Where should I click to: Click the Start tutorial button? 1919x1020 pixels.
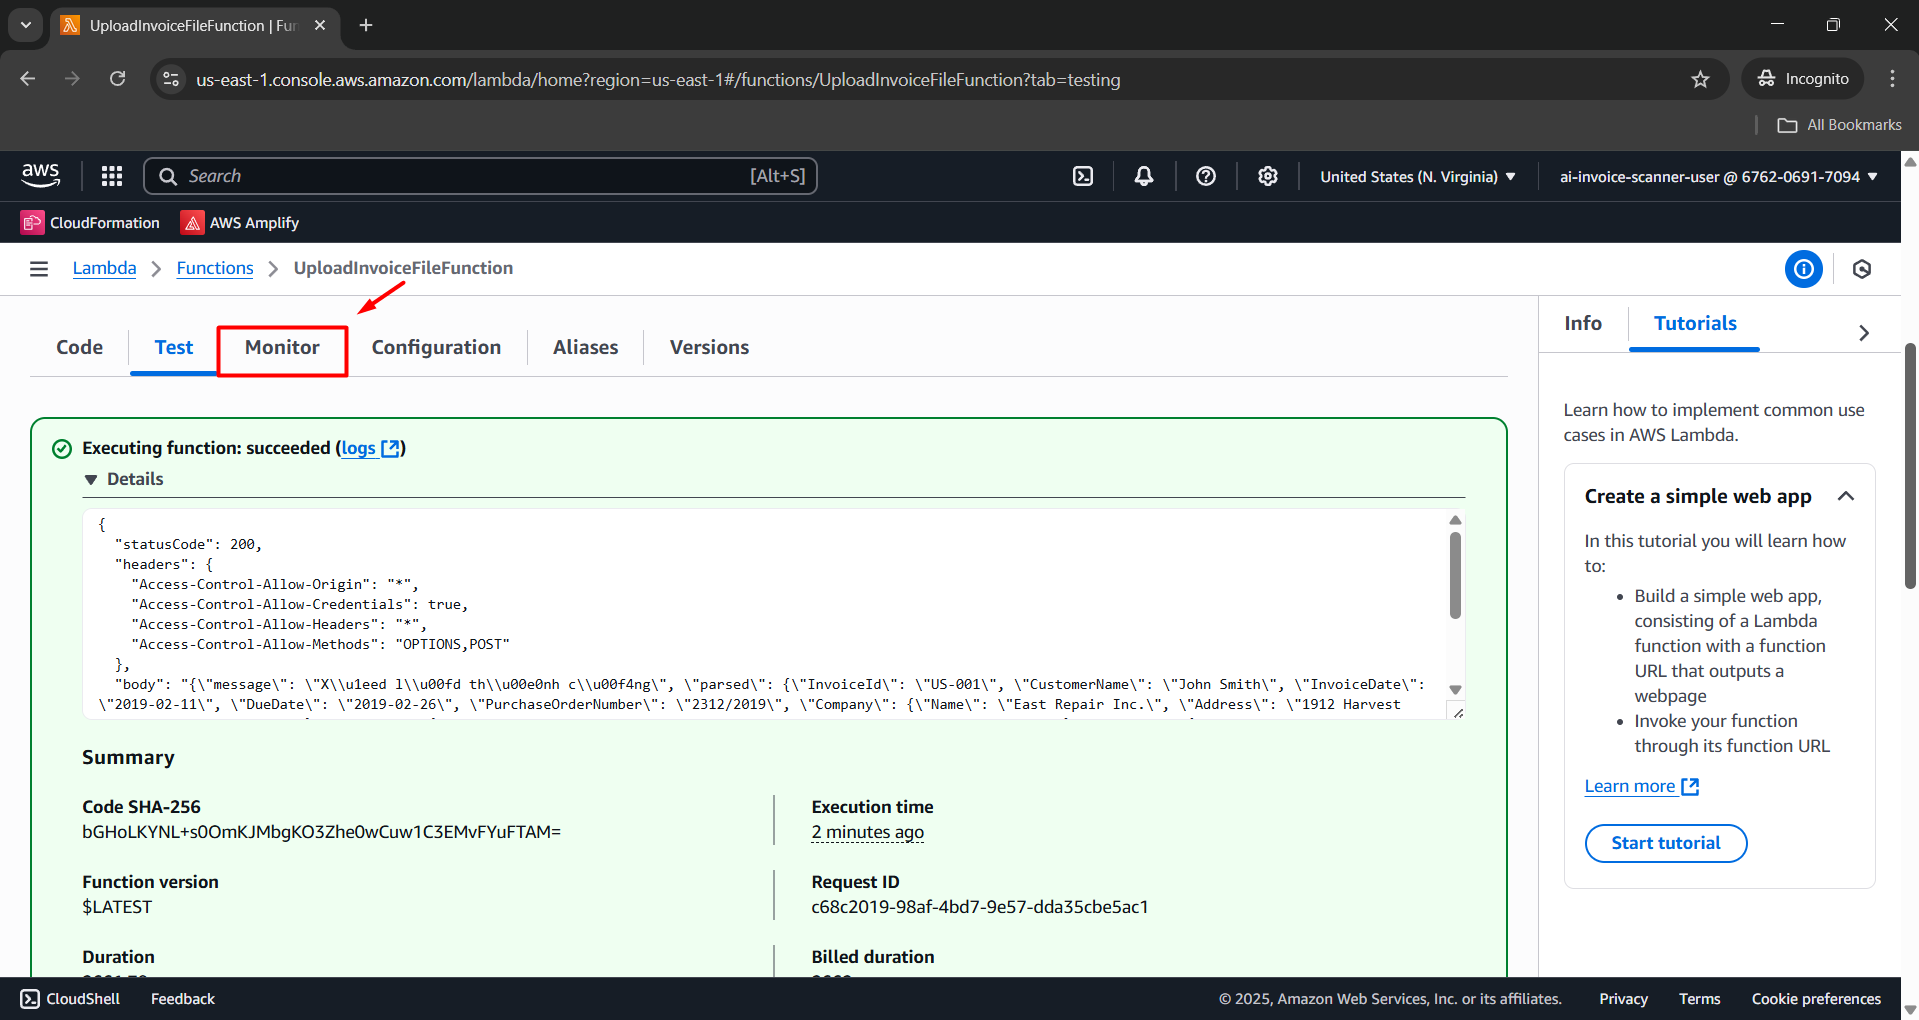pyautogui.click(x=1665, y=843)
